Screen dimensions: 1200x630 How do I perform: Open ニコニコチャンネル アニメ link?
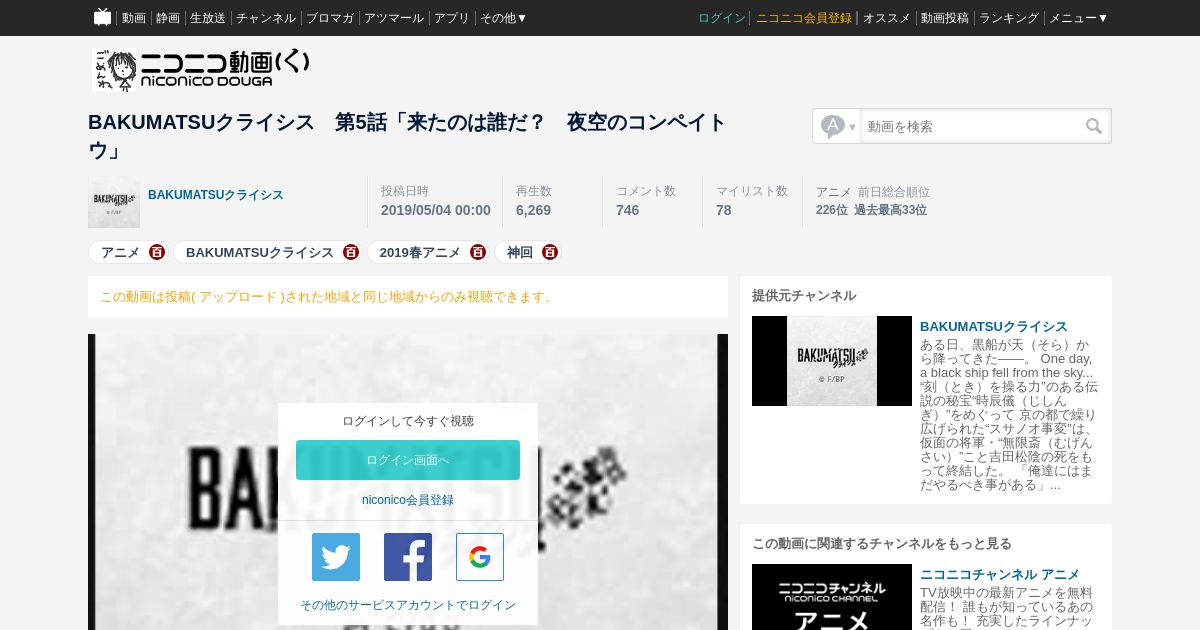point(1000,575)
